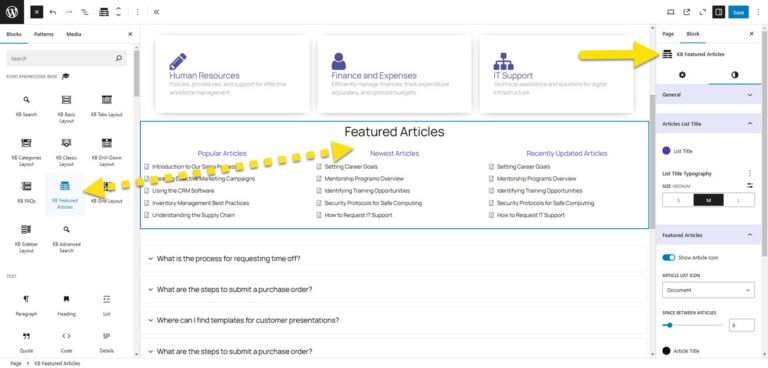Screen dimensions: 768x368
Task: Open List Title Typography options menu
Action: pos(749,173)
